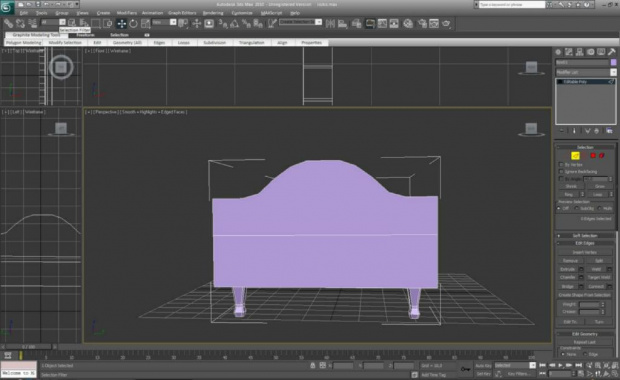Open the Selected key mode dropdown
This screenshot has width=620, height=380.
pyautogui.click(x=515, y=365)
